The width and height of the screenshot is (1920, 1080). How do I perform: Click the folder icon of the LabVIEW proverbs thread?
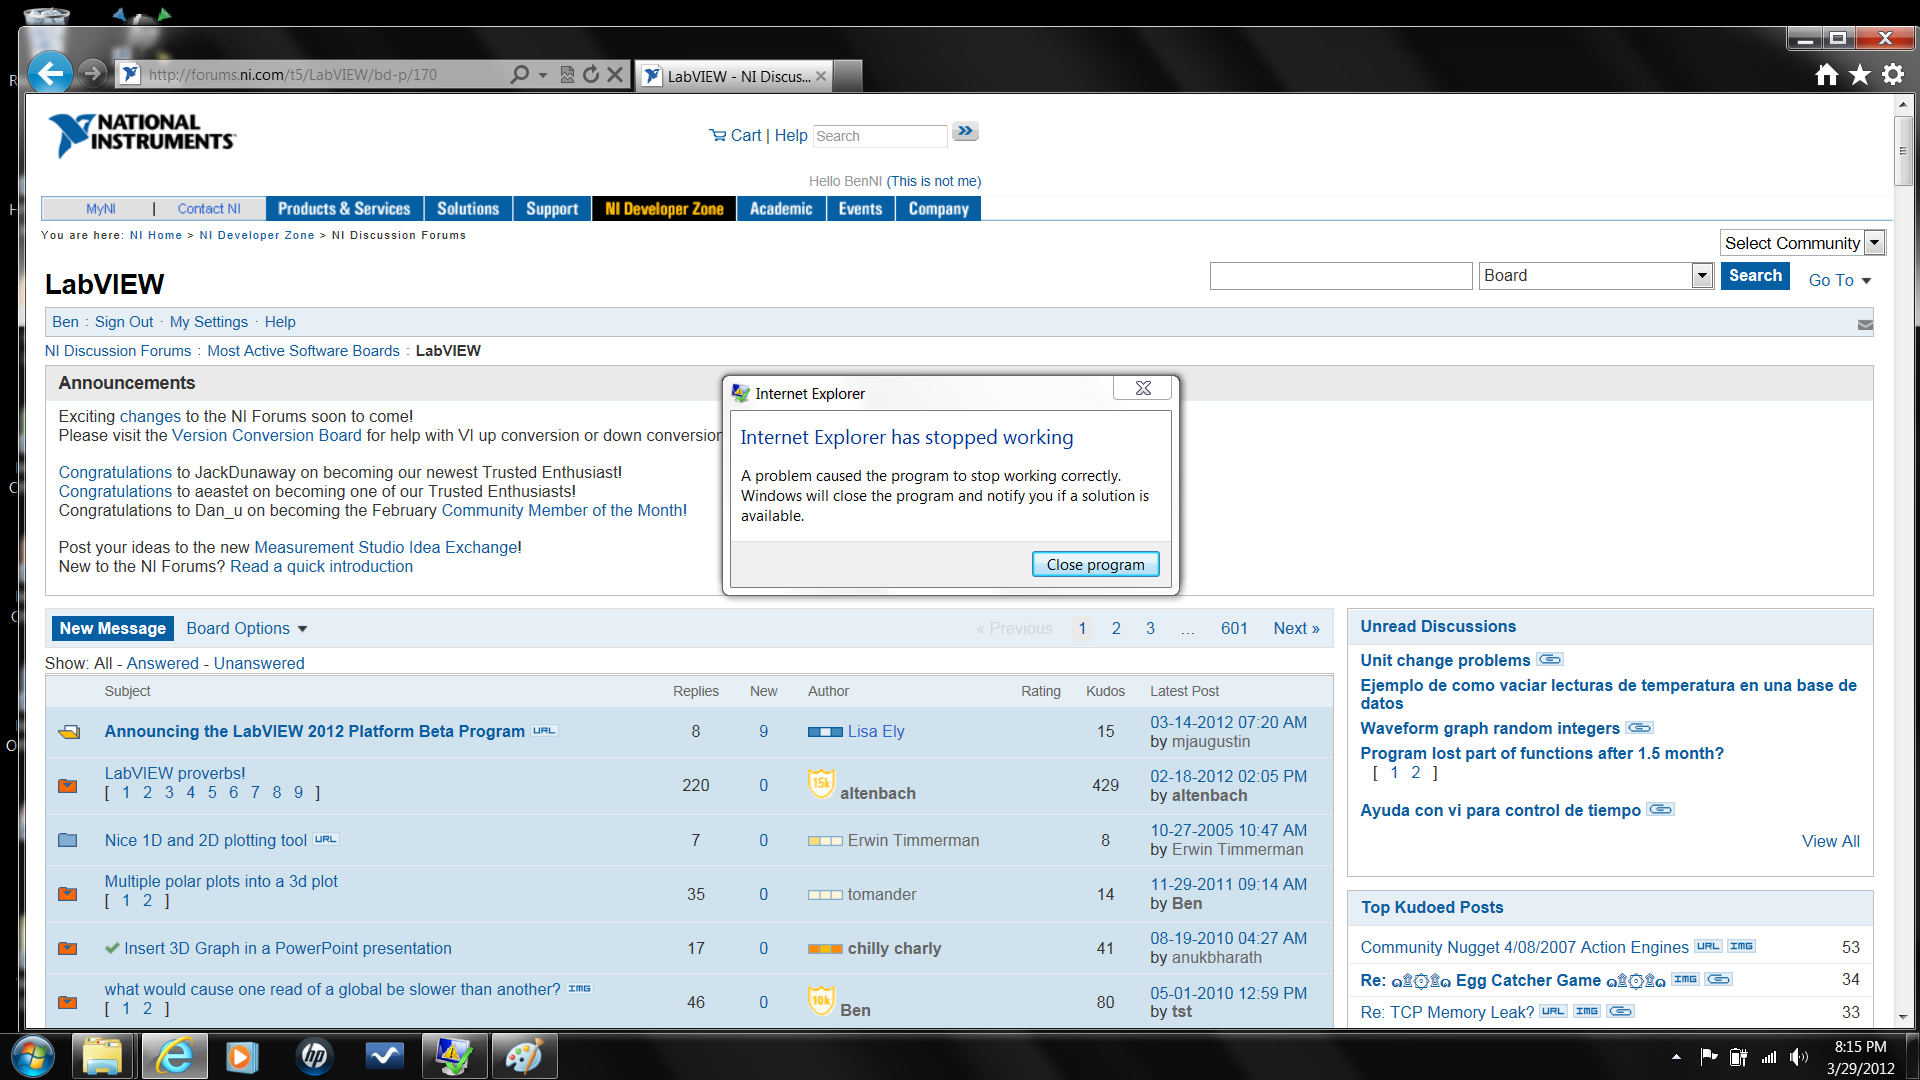[68, 786]
